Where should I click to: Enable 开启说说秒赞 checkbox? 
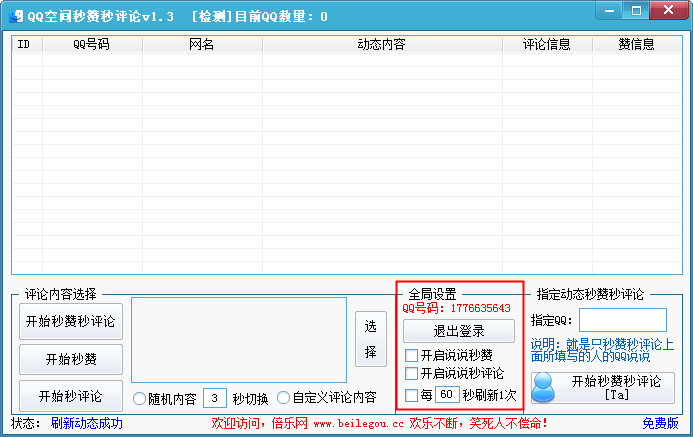pos(411,355)
